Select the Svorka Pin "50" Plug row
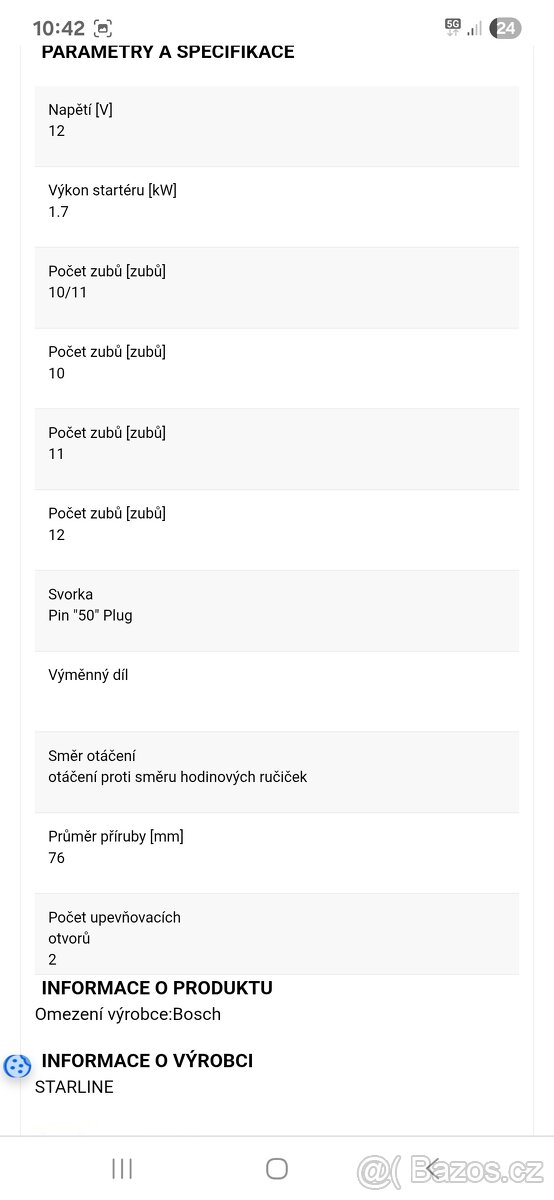554x1200 pixels. [277, 611]
